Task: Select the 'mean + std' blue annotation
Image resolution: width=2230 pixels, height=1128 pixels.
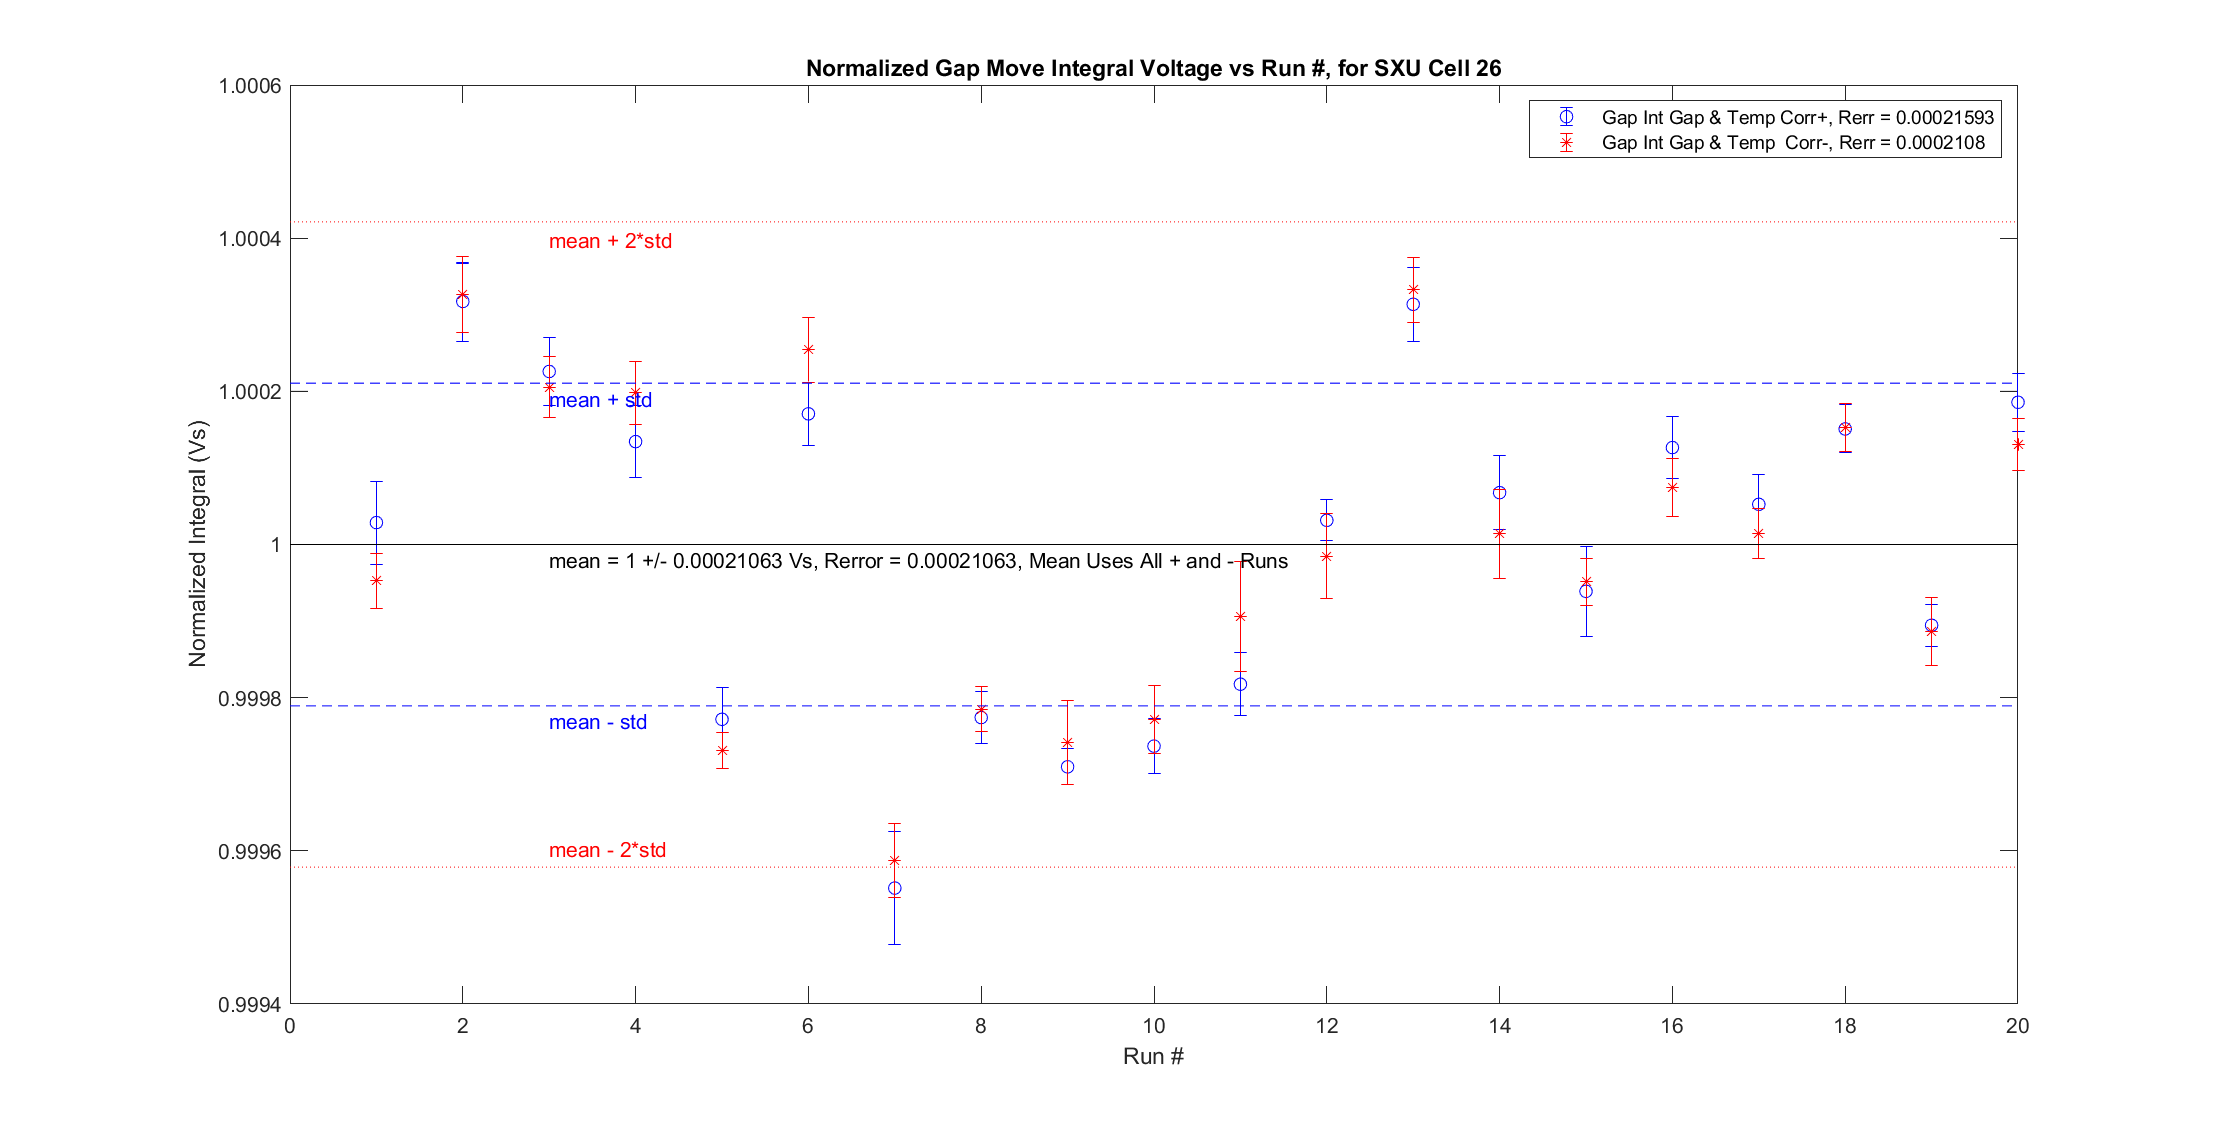Action: [600, 400]
